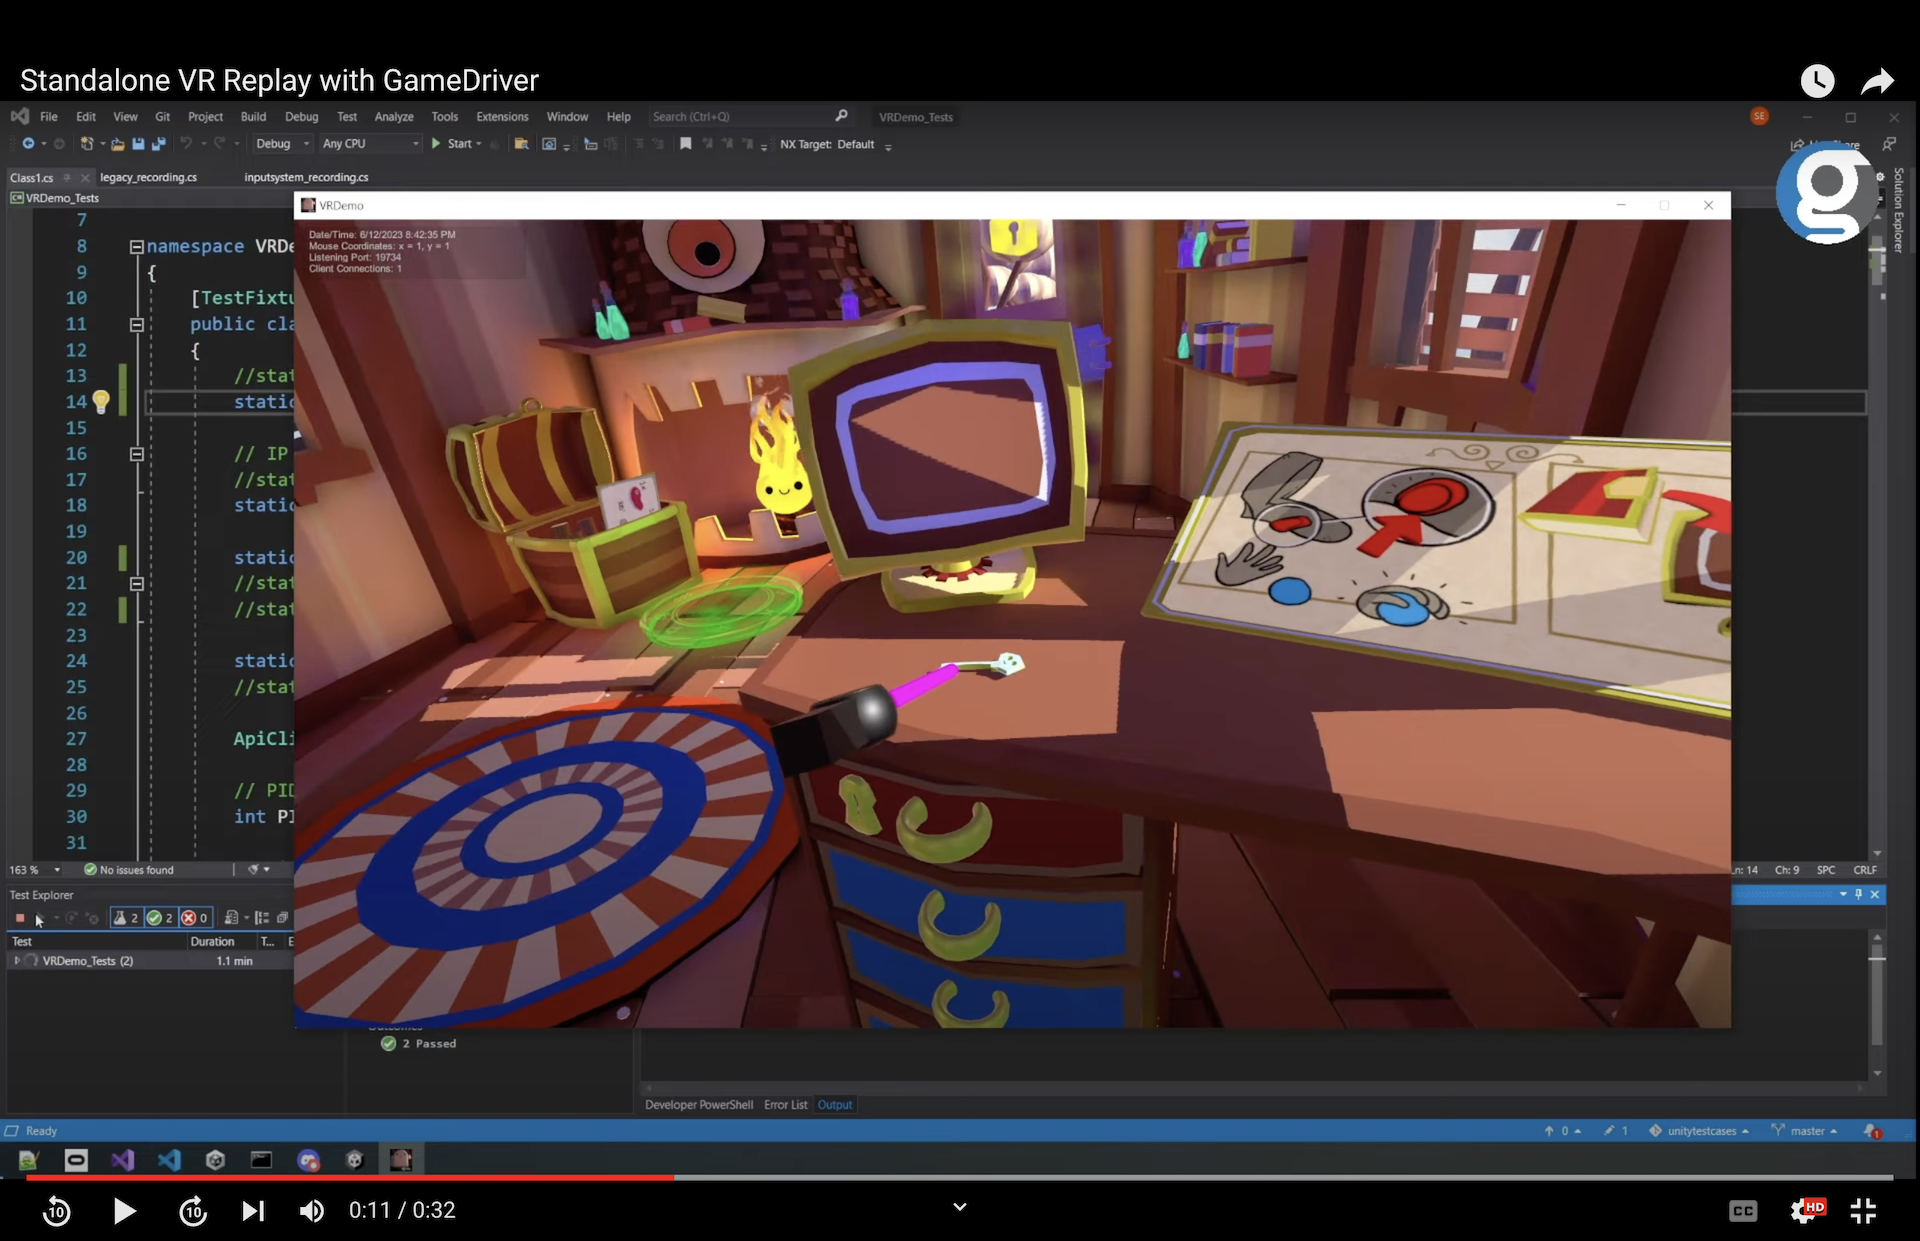
Task: Click the Share arrow icon
Action: point(1877,81)
